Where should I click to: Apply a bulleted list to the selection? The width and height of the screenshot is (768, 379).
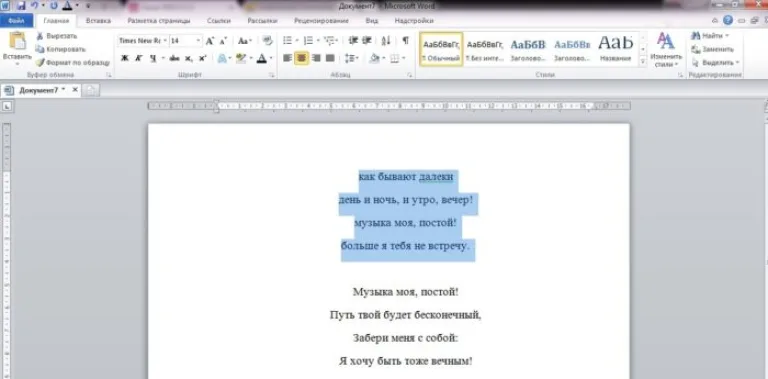click(x=288, y=41)
